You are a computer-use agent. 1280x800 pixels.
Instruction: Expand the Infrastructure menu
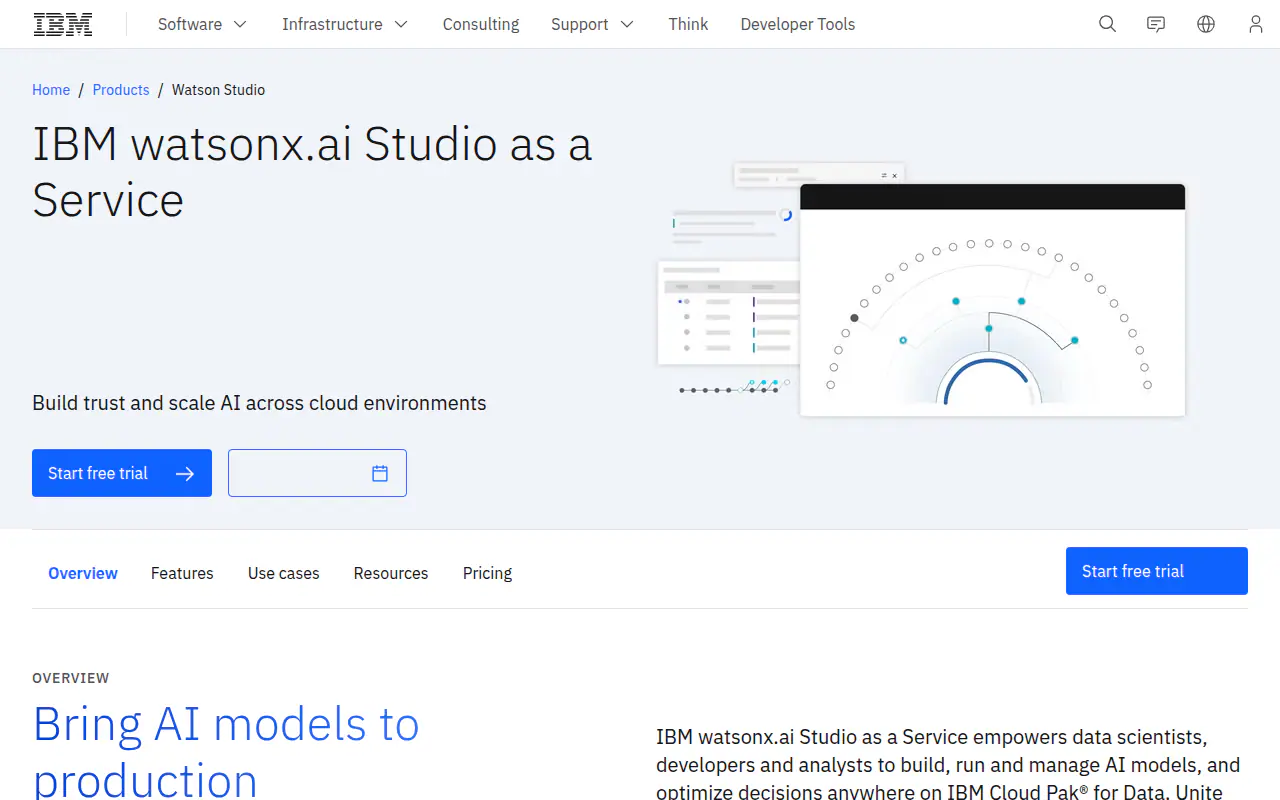pos(345,24)
